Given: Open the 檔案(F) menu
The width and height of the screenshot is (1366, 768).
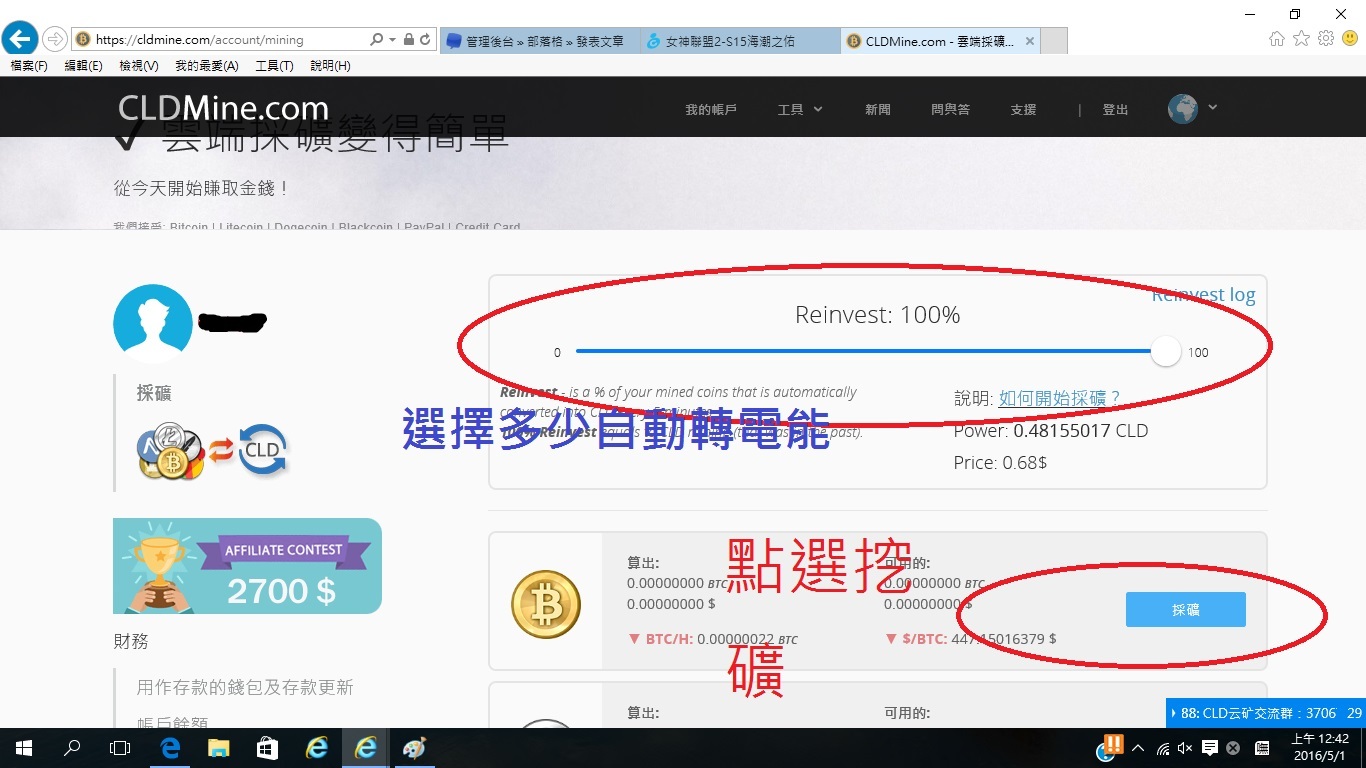Looking at the screenshot, I should click(29, 66).
